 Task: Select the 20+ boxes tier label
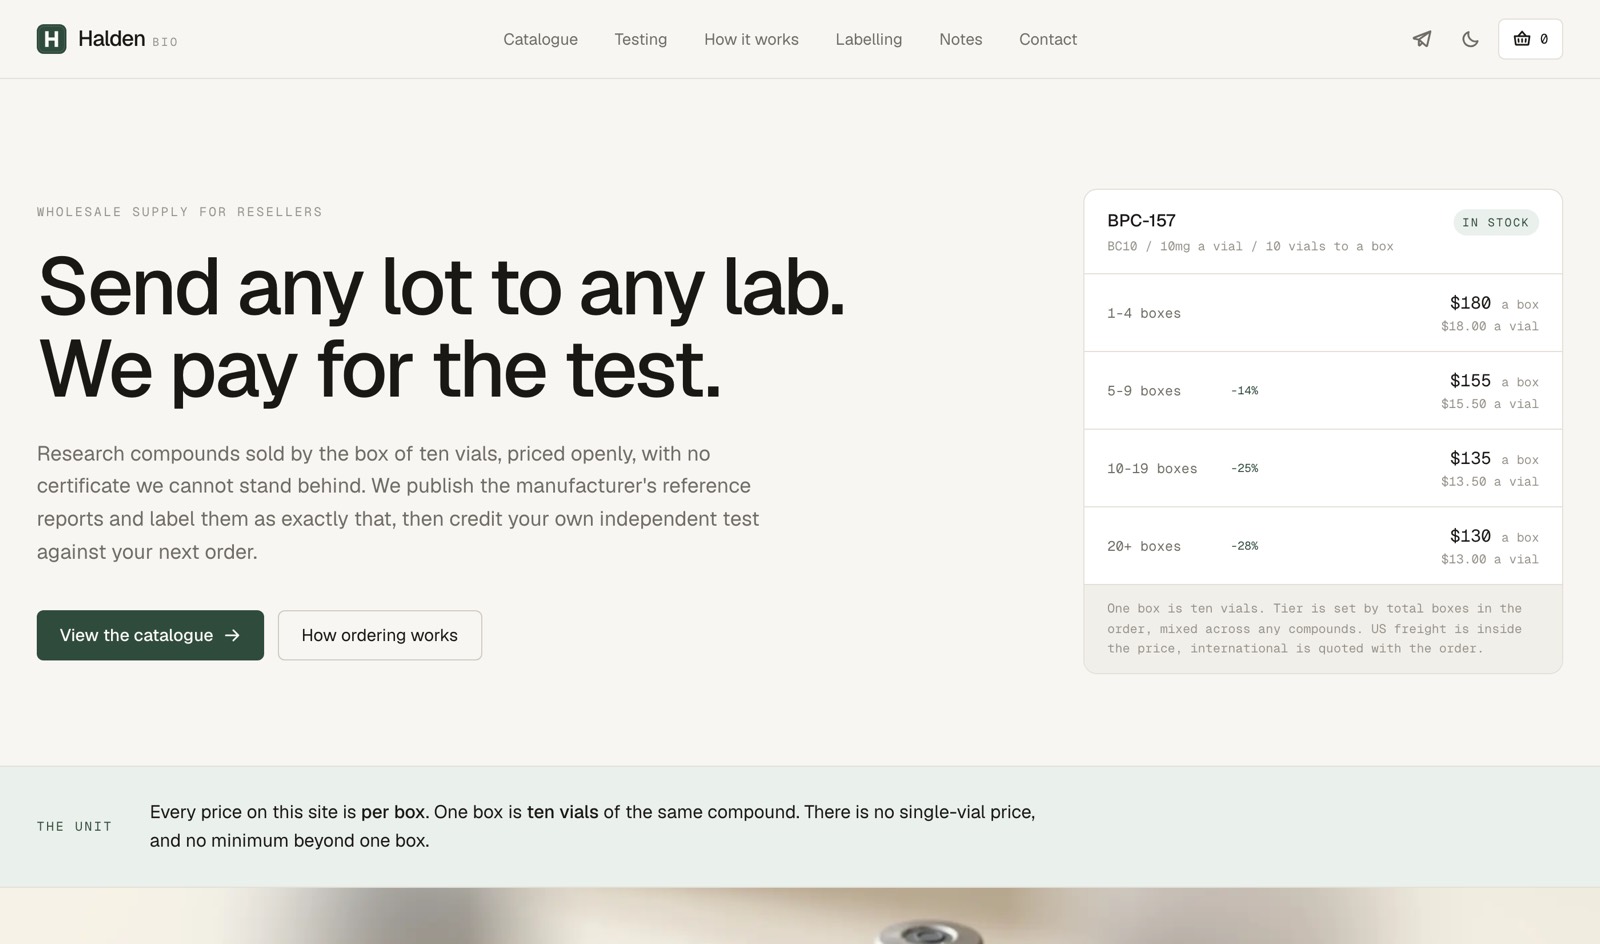tap(1143, 546)
